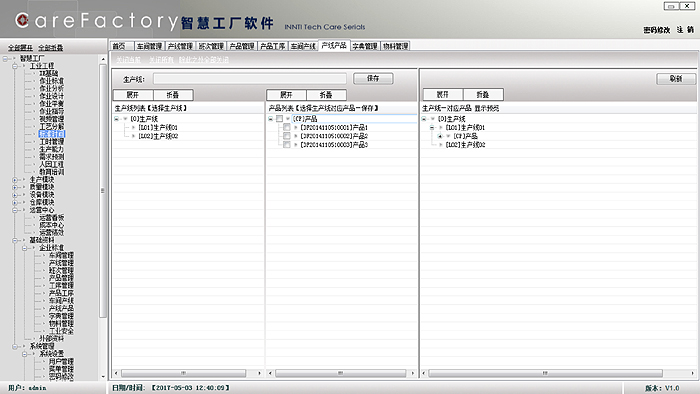Click the 除此之外全部关闭 link
This screenshot has height=394, width=700.
click(204, 60)
